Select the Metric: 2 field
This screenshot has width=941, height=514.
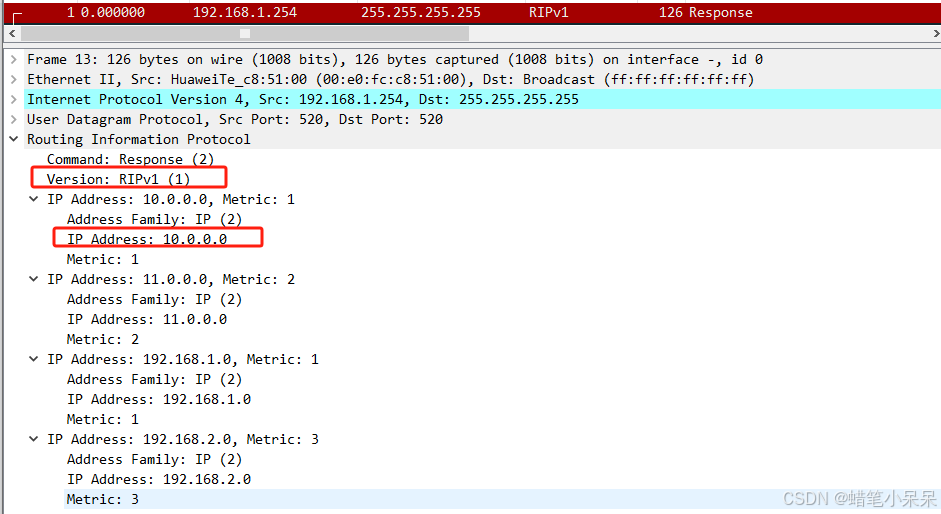103,339
